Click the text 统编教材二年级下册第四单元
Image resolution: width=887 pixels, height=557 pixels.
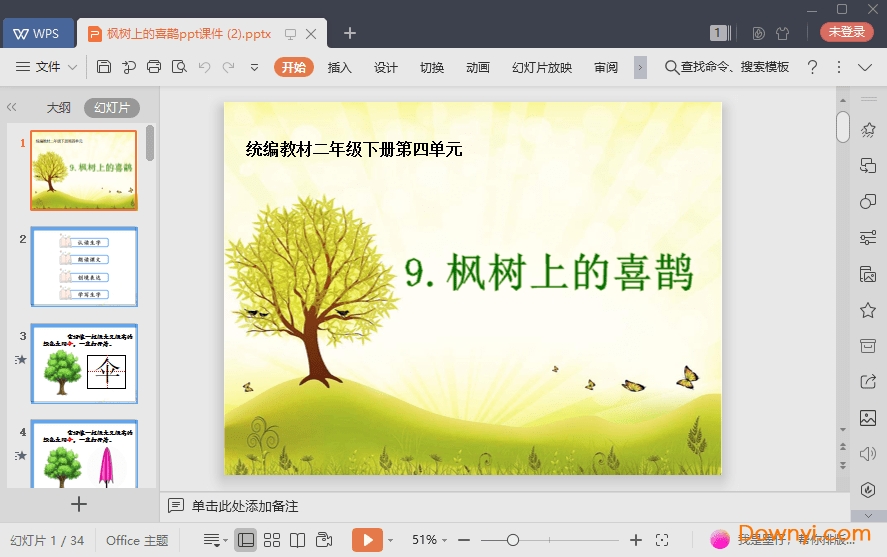click(x=354, y=149)
